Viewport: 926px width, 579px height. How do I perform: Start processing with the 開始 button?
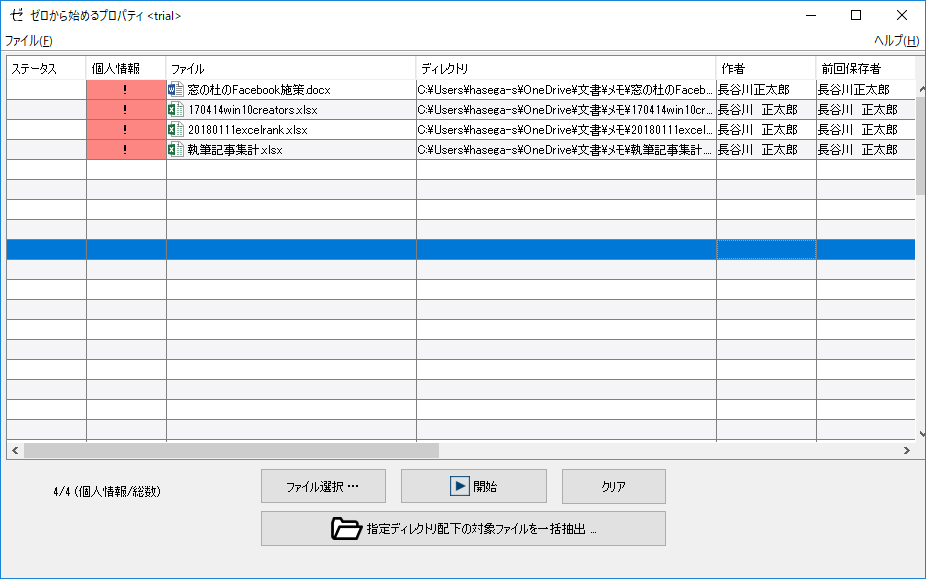pyautogui.click(x=474, y=485)
